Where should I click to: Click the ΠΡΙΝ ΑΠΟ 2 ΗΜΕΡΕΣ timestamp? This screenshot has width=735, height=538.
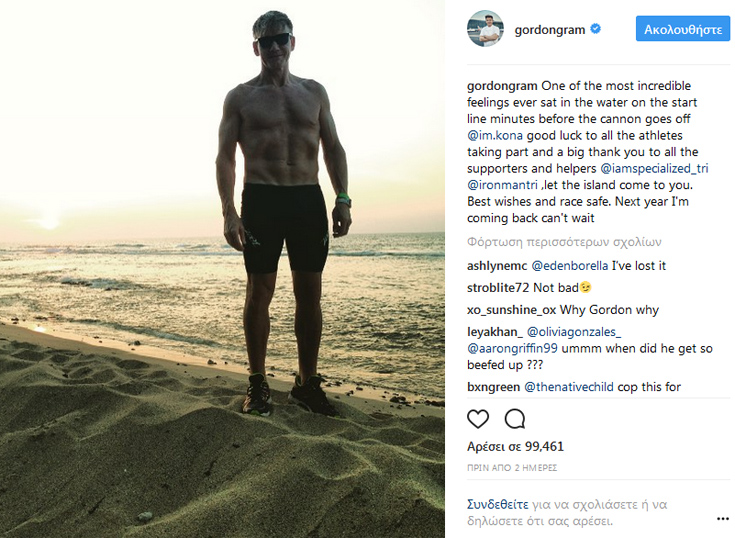512,468
